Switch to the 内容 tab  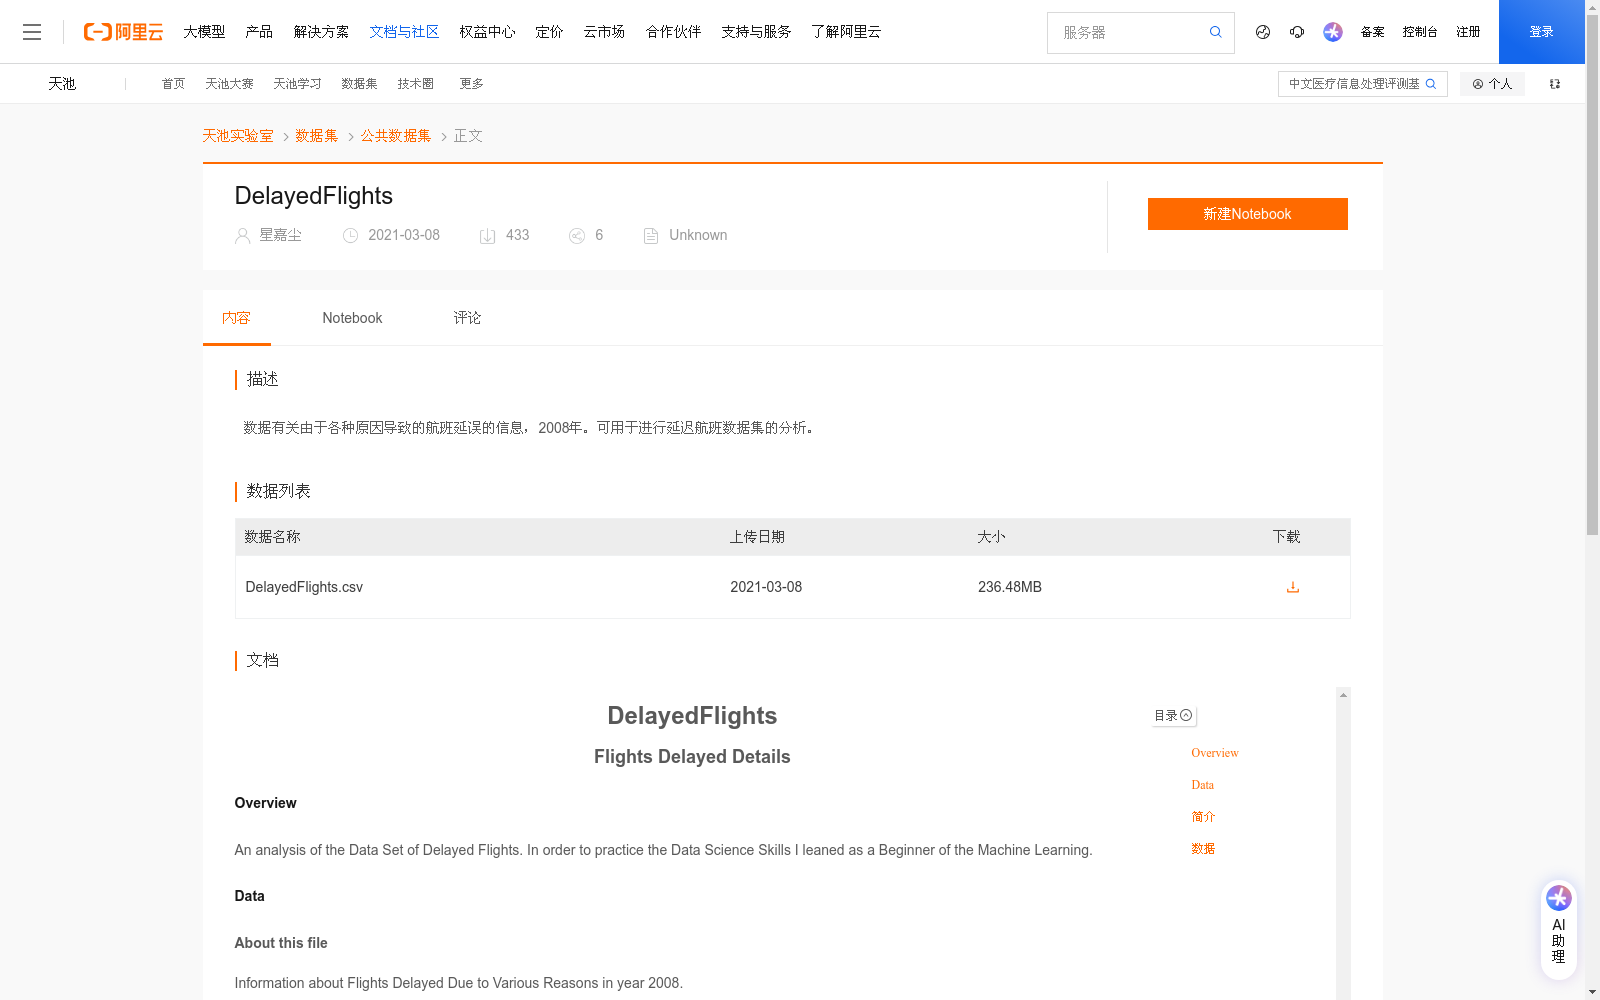tap(236, 318)
